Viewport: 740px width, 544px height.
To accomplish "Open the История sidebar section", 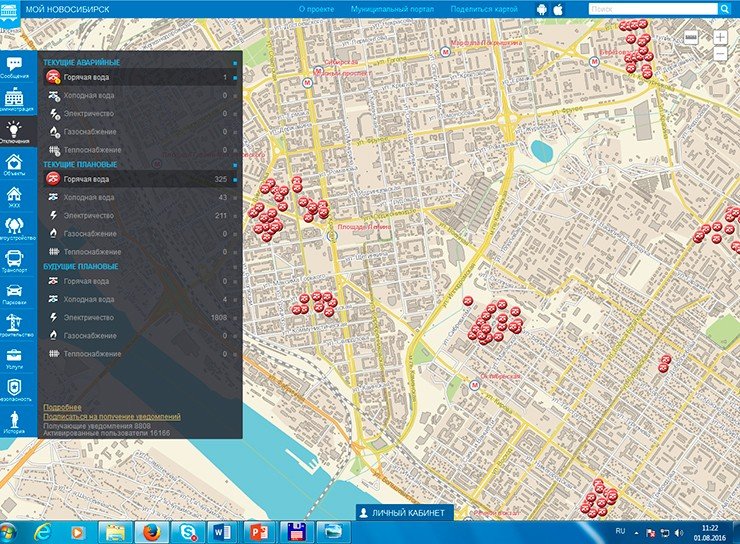I will [x=14, y=421].
